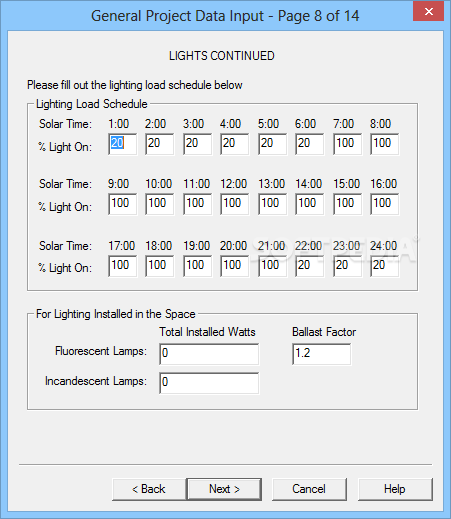Select the 6:00 % Light On field

[309, 144]
